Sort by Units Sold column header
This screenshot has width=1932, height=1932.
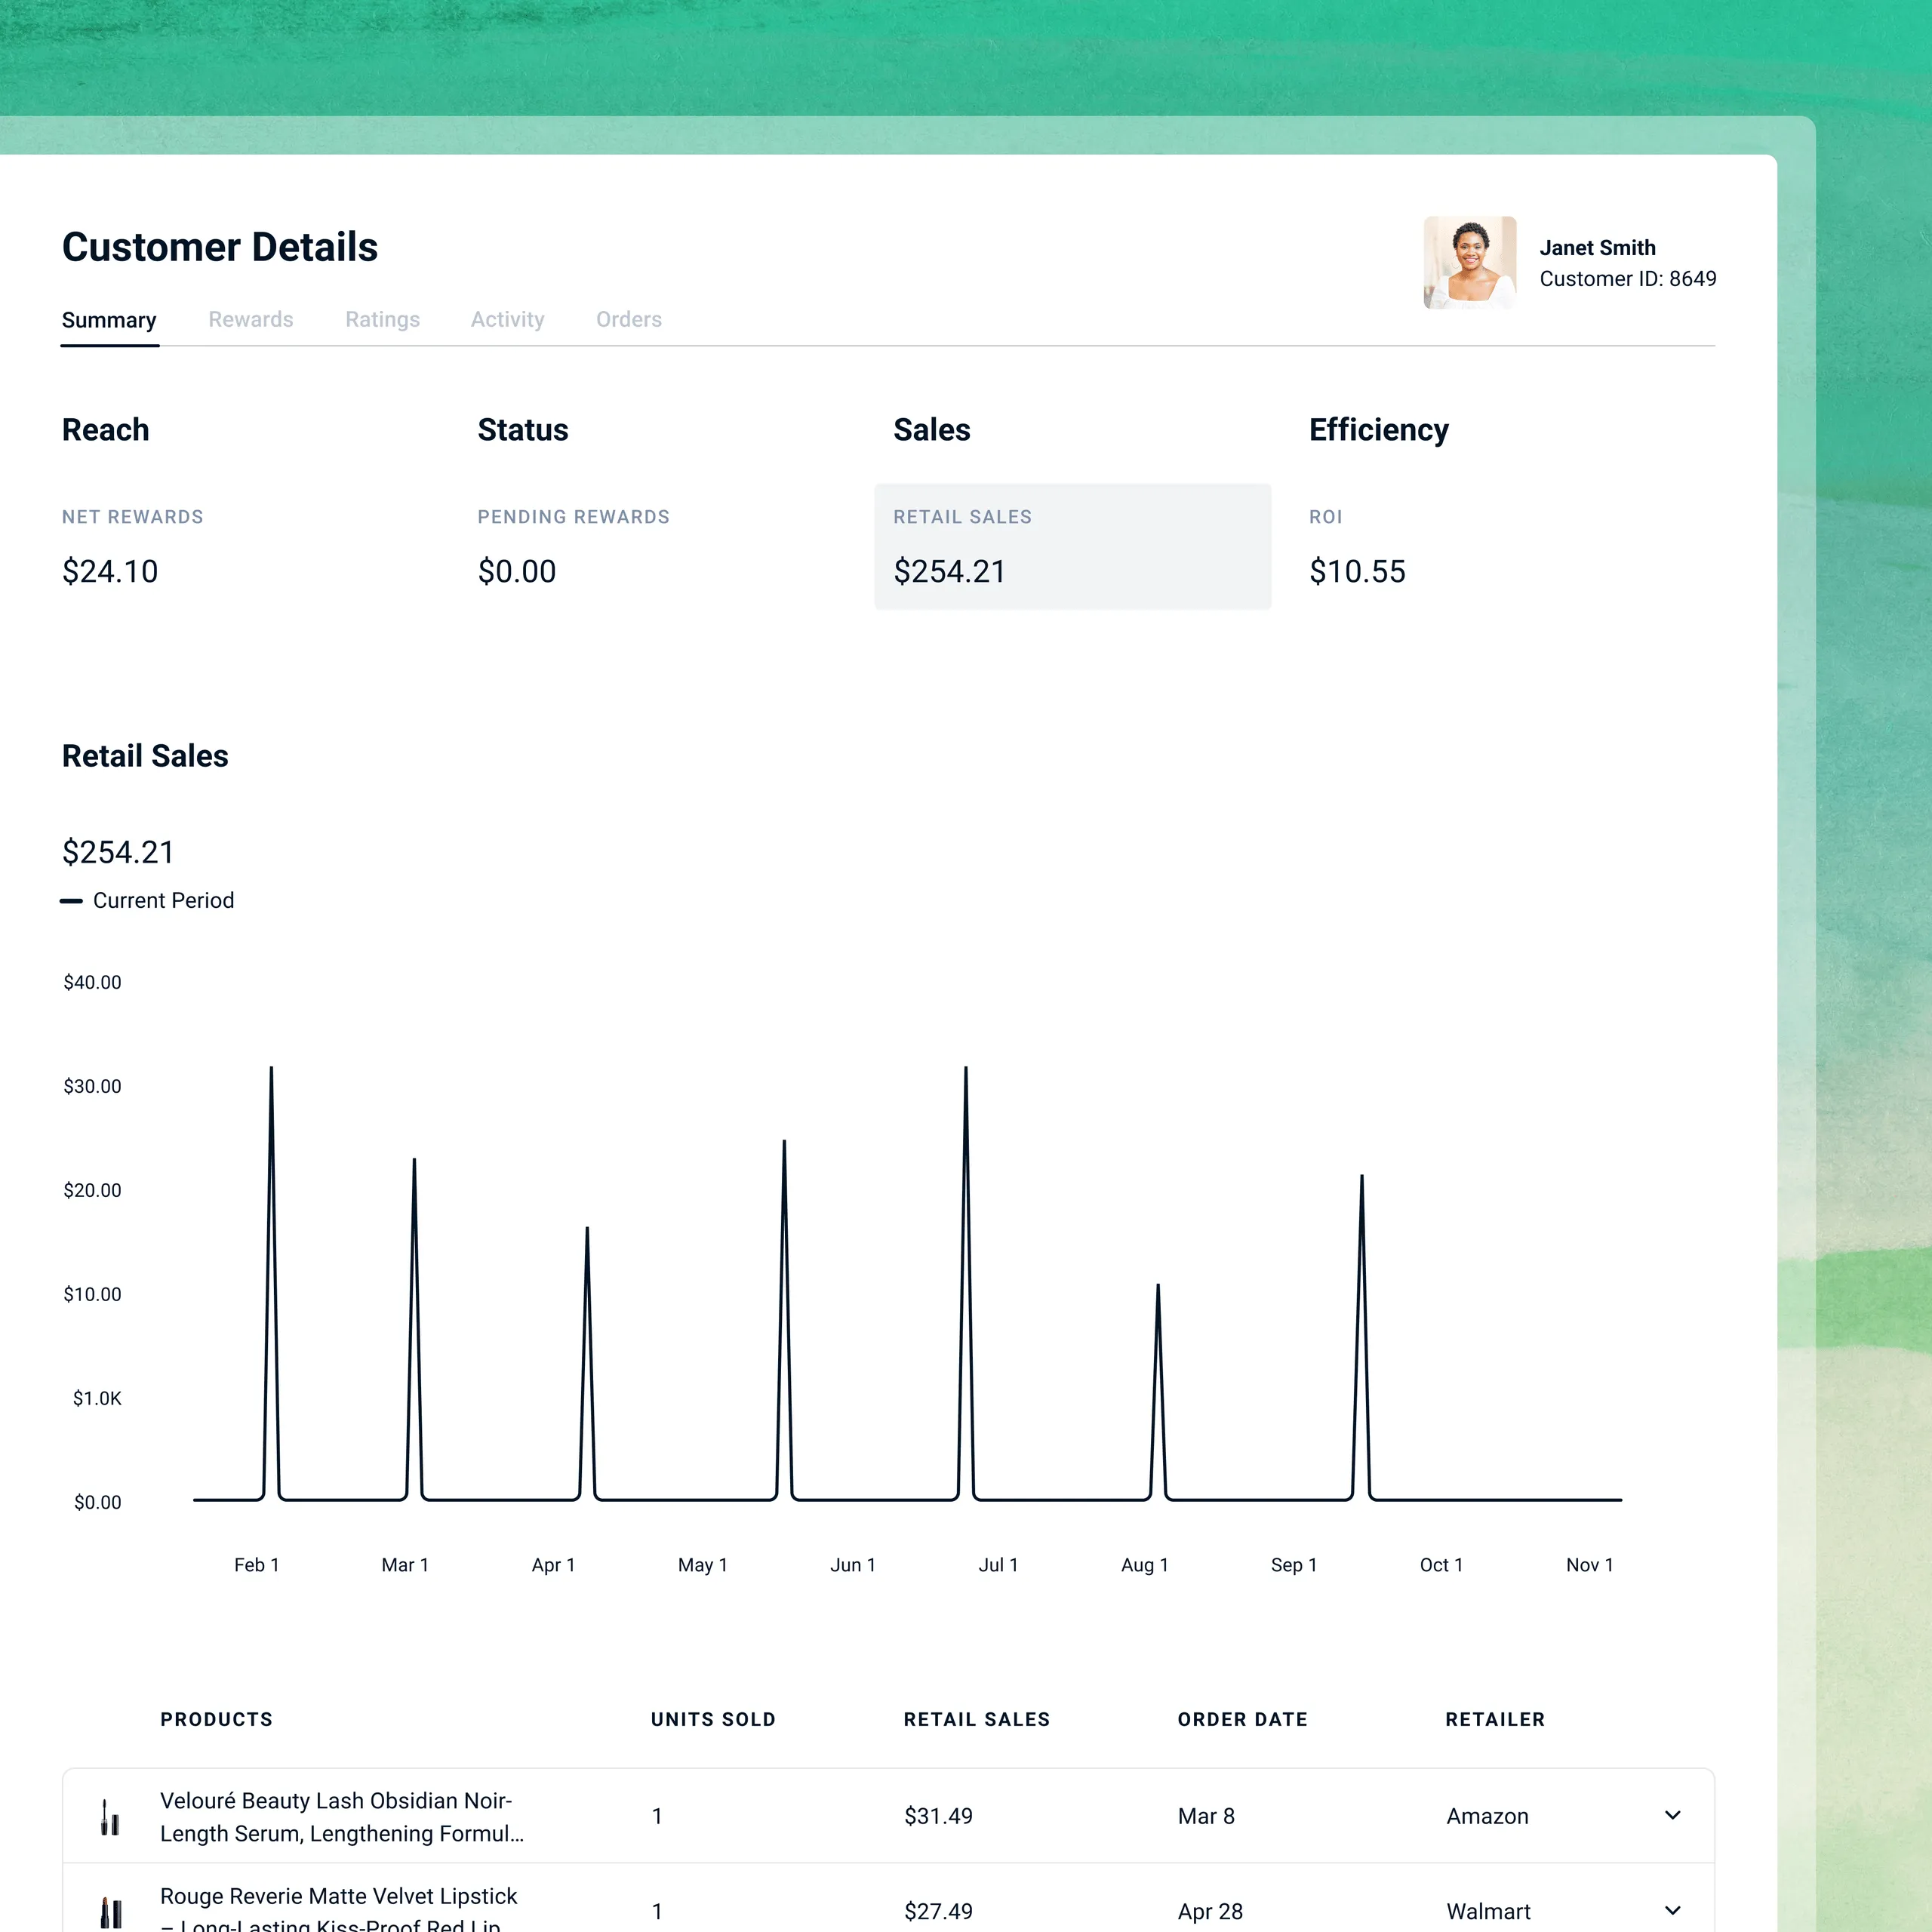pos(713,1719)
